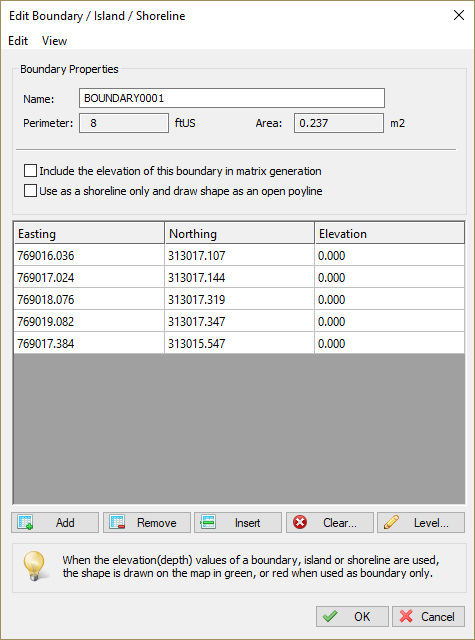Open the View menu

54,41
